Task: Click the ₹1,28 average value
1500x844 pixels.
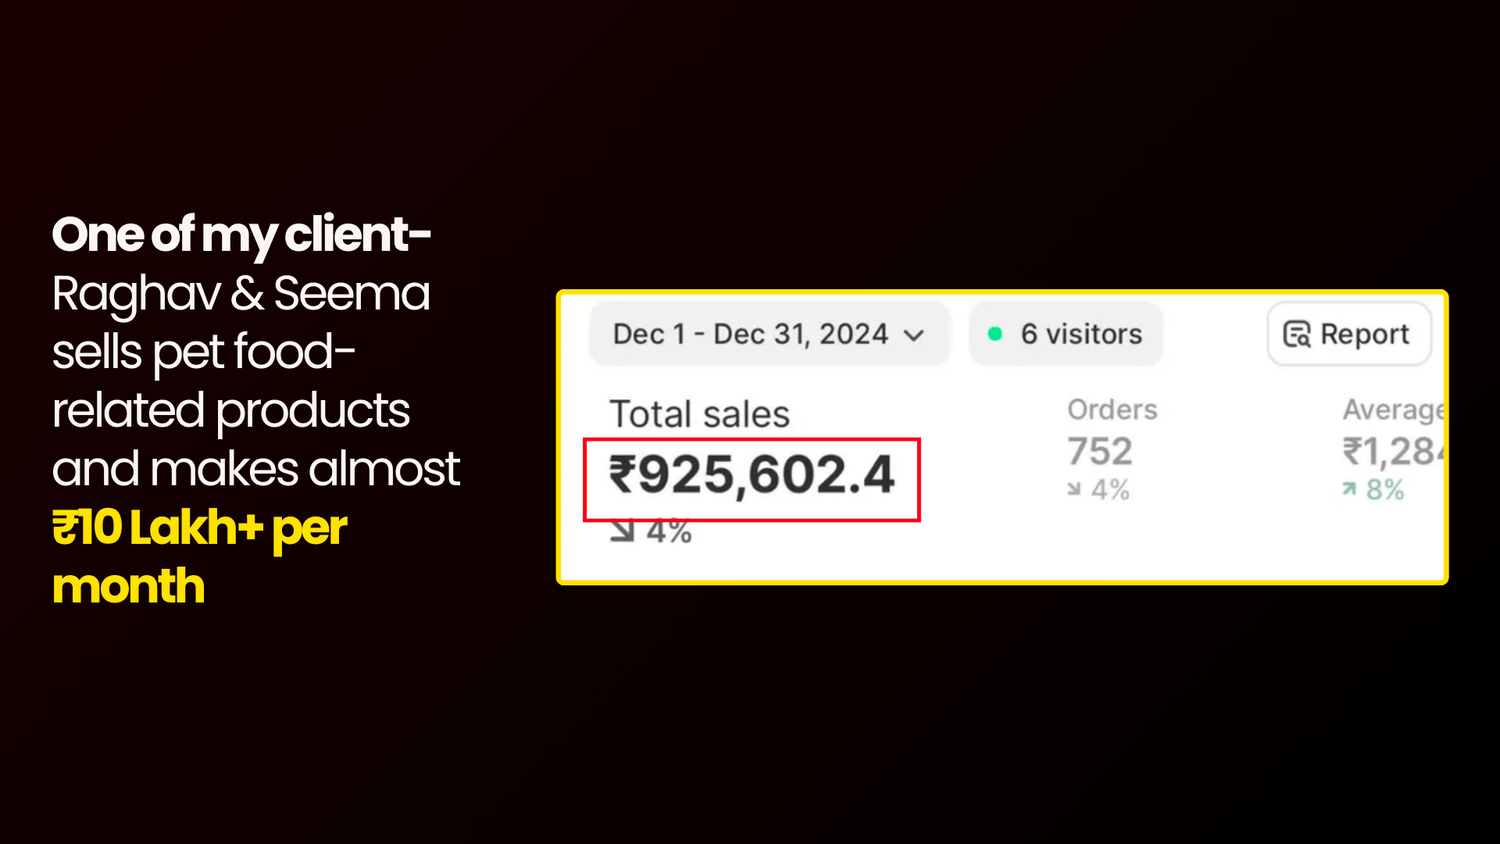Action: tap(1392, 451)
